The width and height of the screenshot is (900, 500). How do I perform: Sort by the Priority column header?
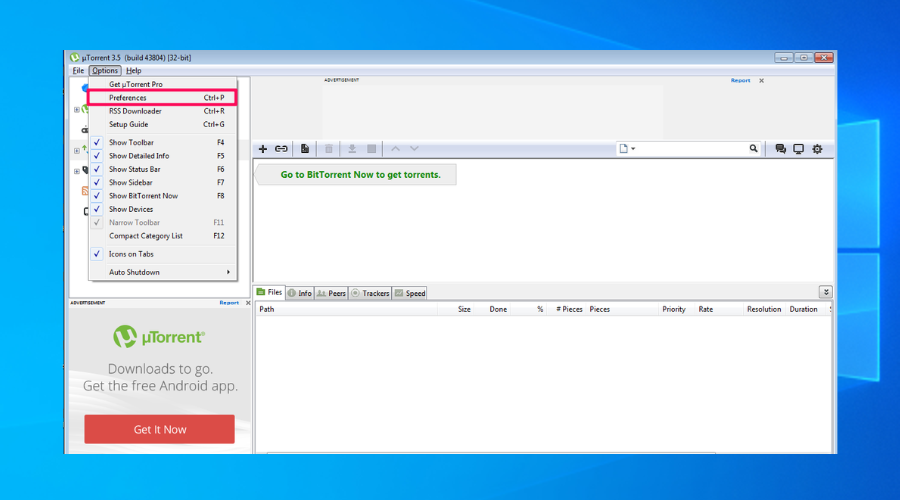point(676,309)
